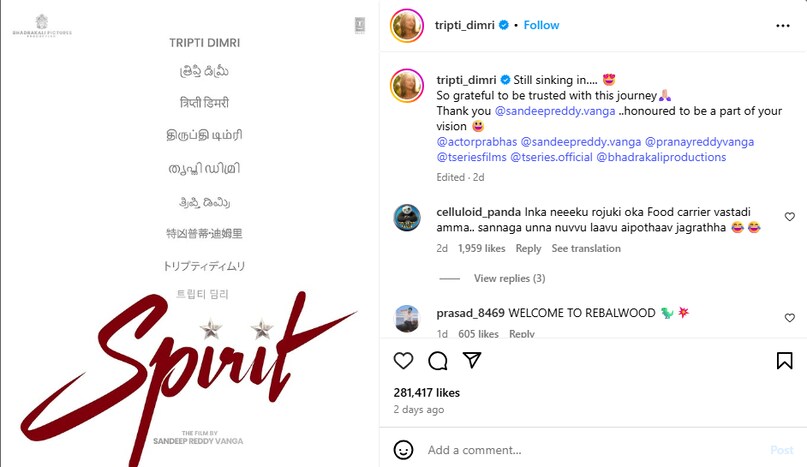Expand View replies (3) thread

[509, 278]
